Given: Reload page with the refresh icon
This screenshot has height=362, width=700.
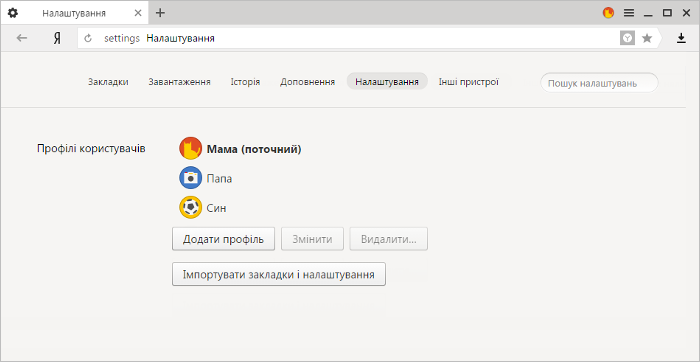Looking at the screenshot, I should click(x=88, y=38).
